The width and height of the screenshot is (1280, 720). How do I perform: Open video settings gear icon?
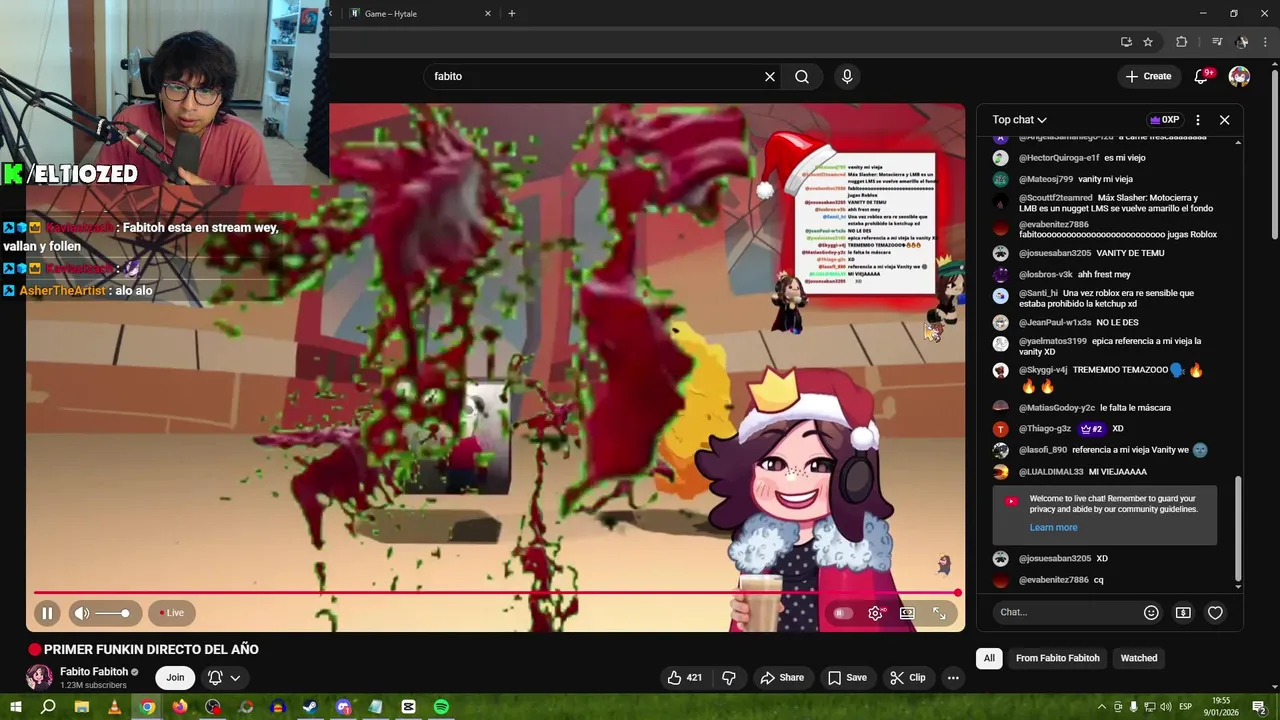875,613
